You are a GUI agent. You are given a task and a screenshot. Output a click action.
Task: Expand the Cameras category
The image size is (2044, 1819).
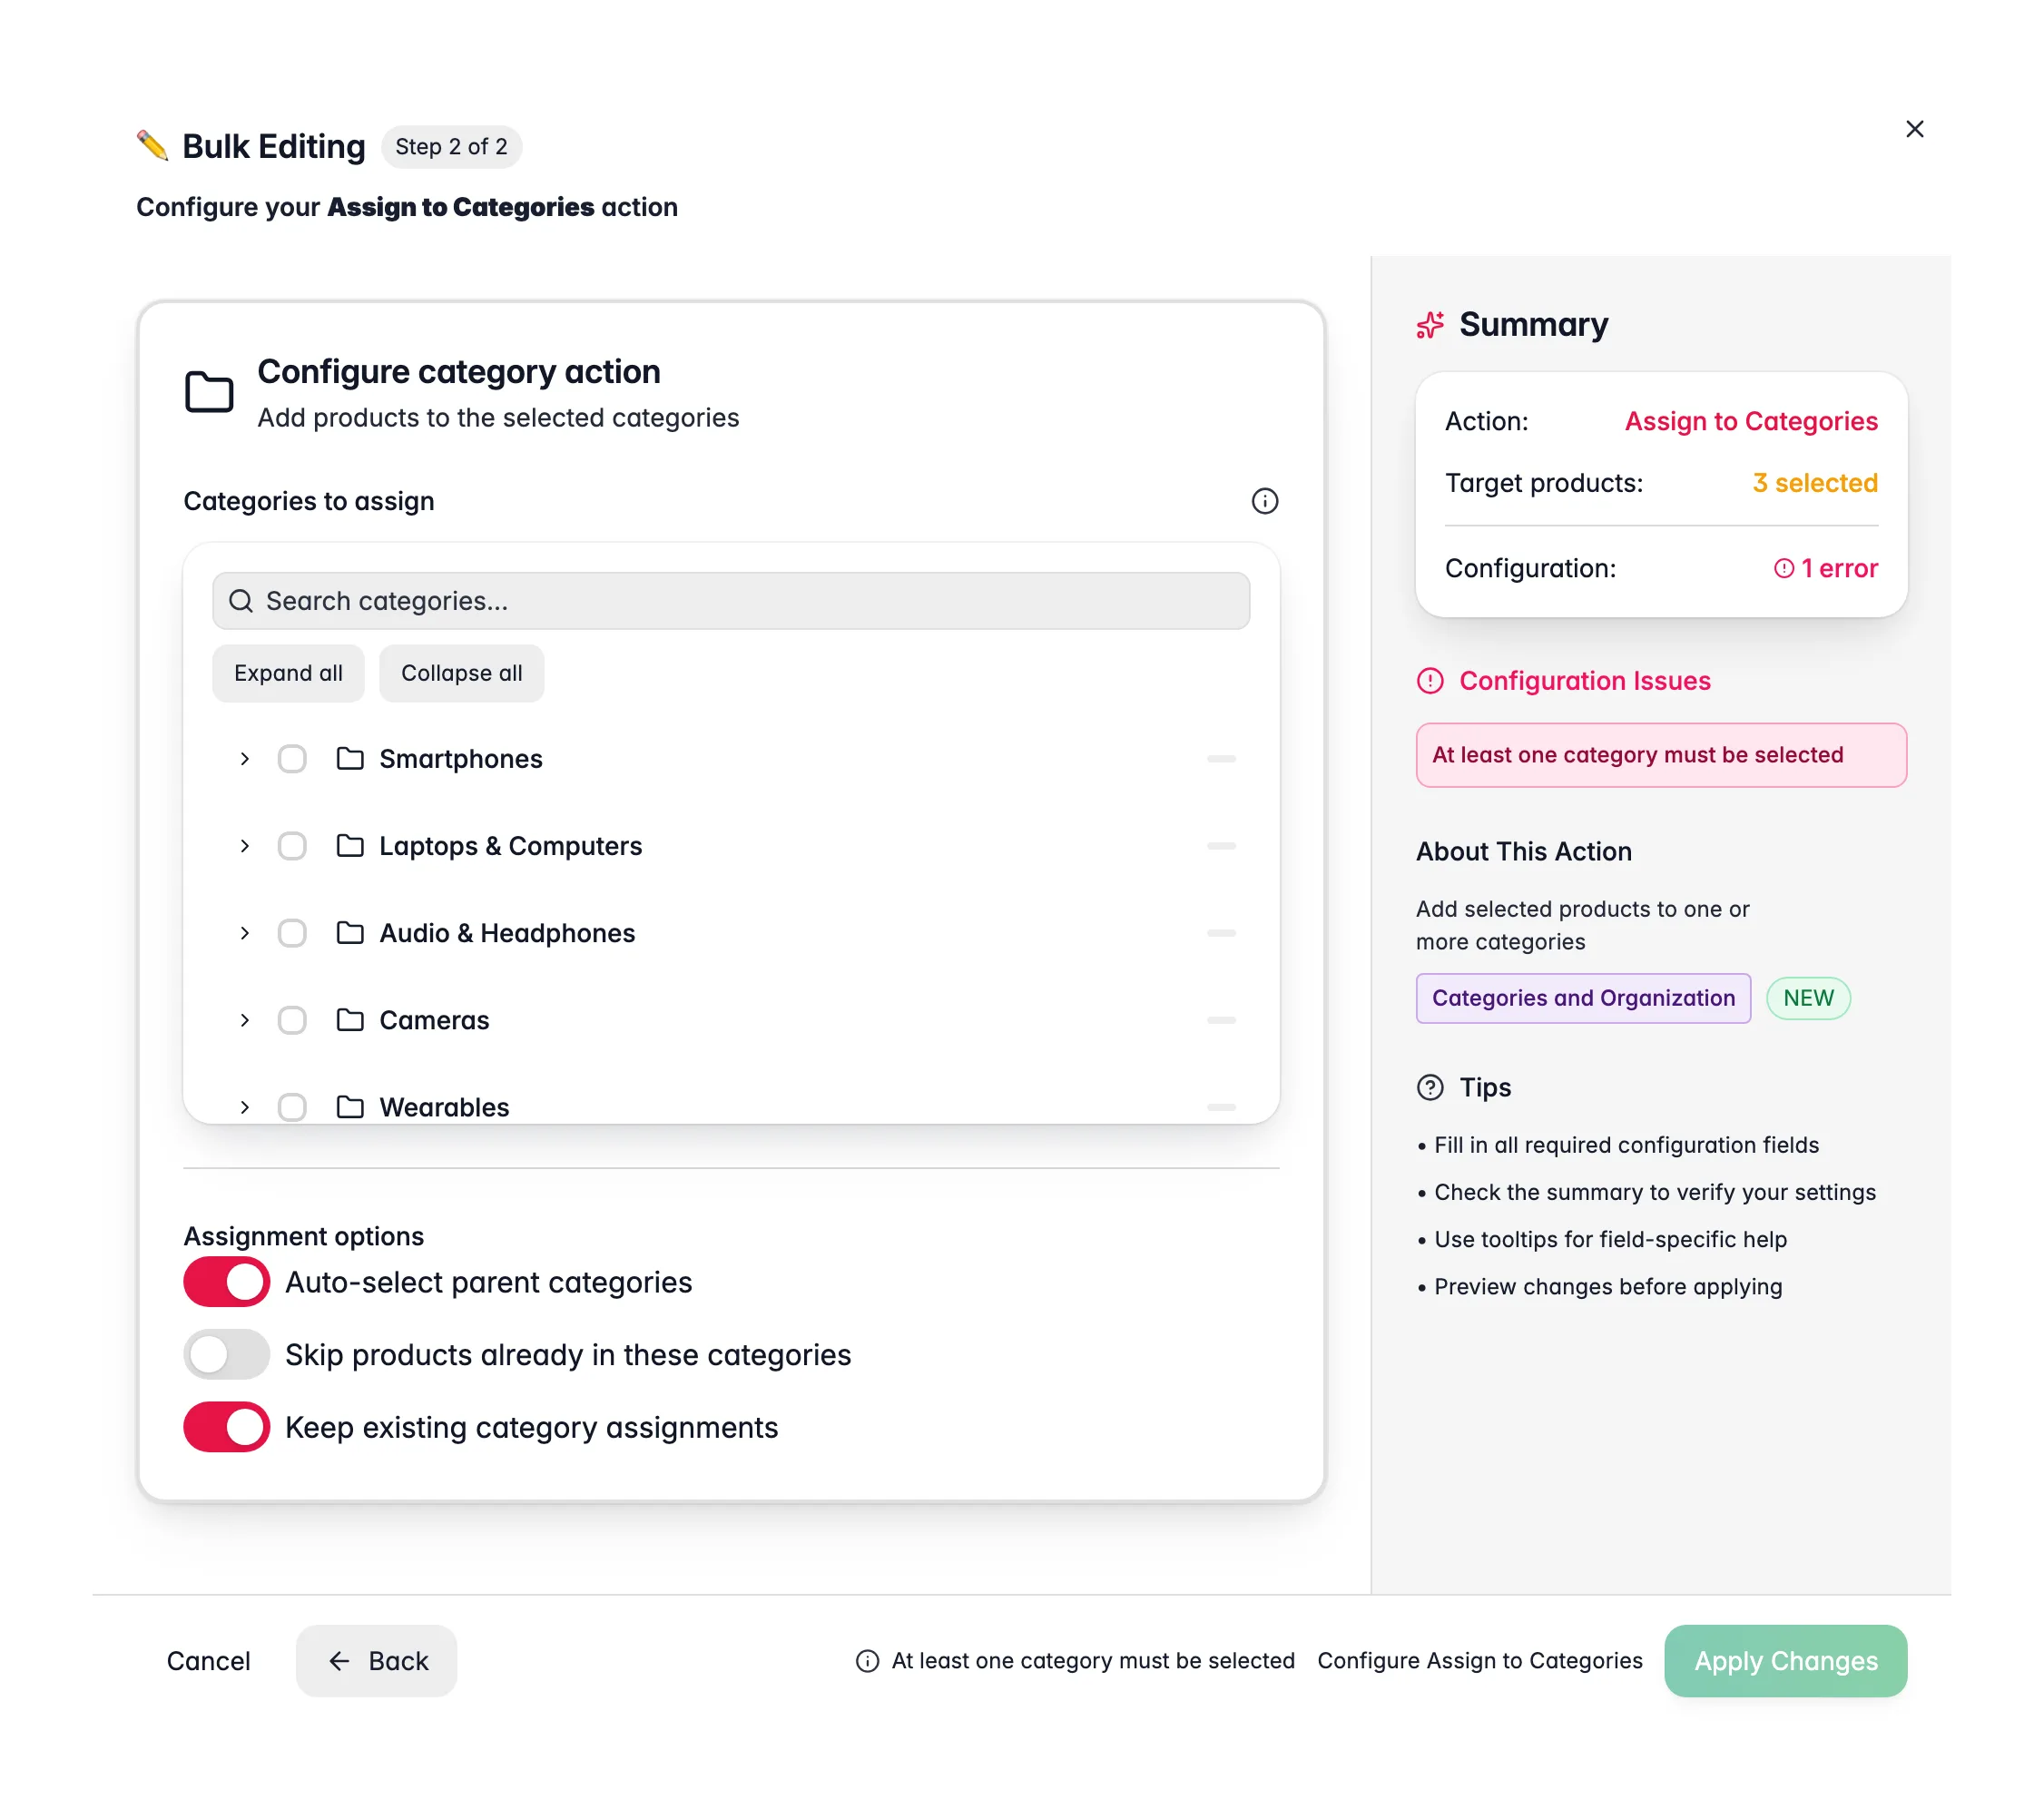pyautogui.click(x=245, y=1020)
